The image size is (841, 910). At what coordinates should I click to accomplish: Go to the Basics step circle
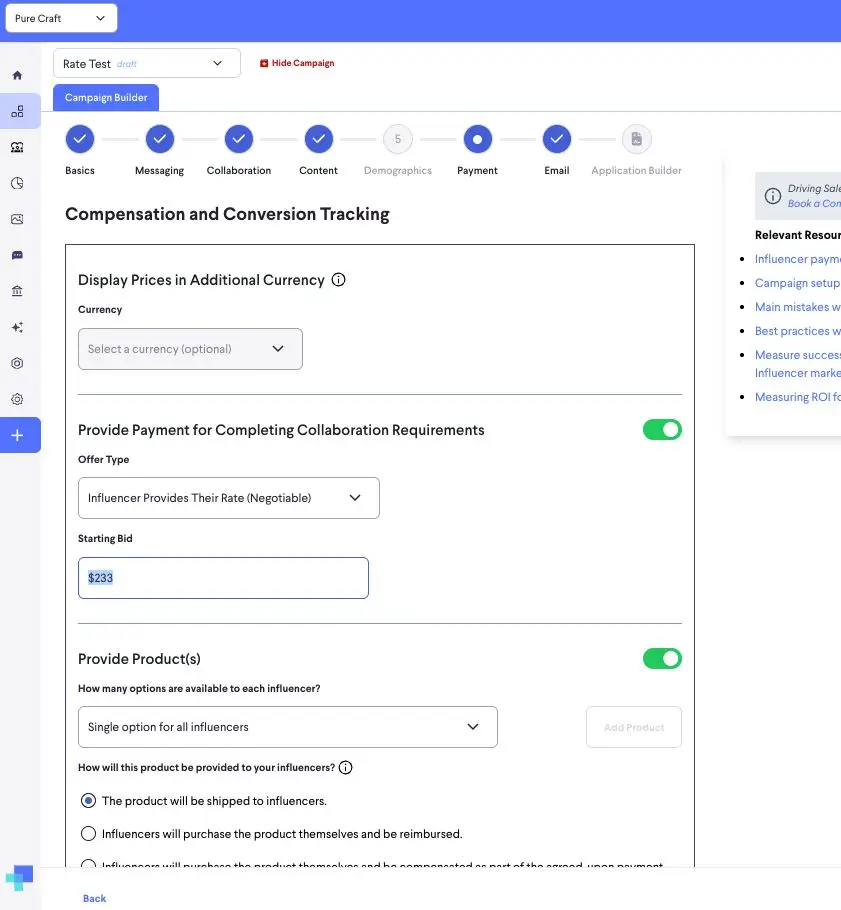(x=80, y=139)
